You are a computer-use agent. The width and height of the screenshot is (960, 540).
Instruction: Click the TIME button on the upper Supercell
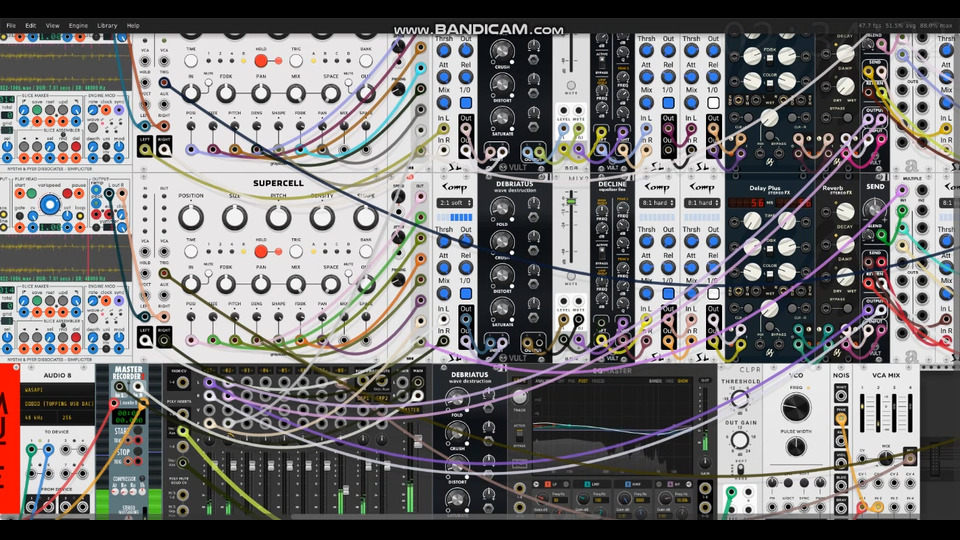191,61
